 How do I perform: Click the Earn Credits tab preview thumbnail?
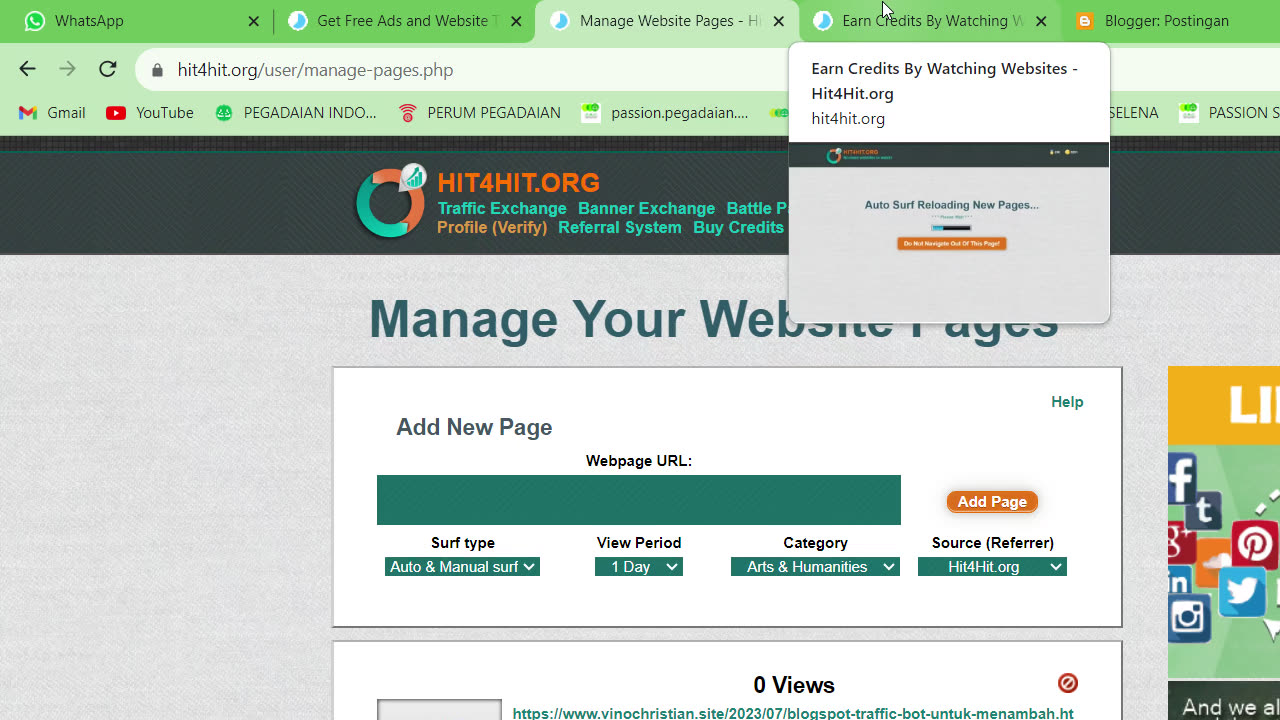point(949,232)
